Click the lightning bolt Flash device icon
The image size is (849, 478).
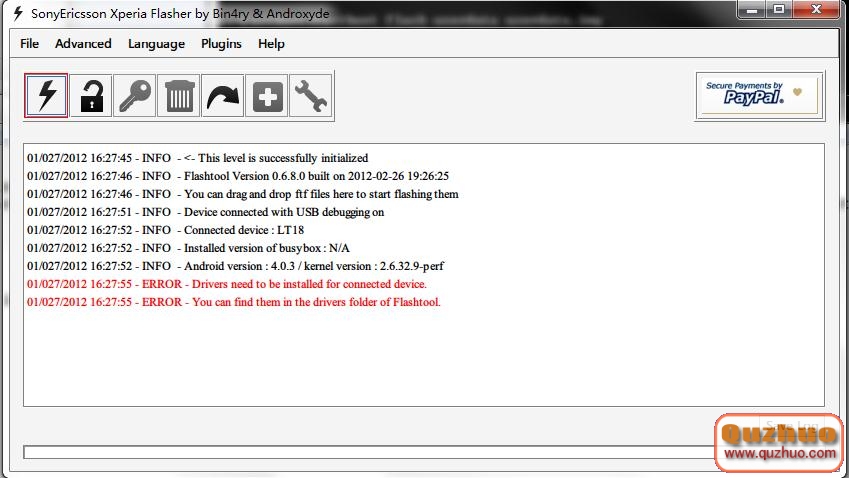pos(46,95)
